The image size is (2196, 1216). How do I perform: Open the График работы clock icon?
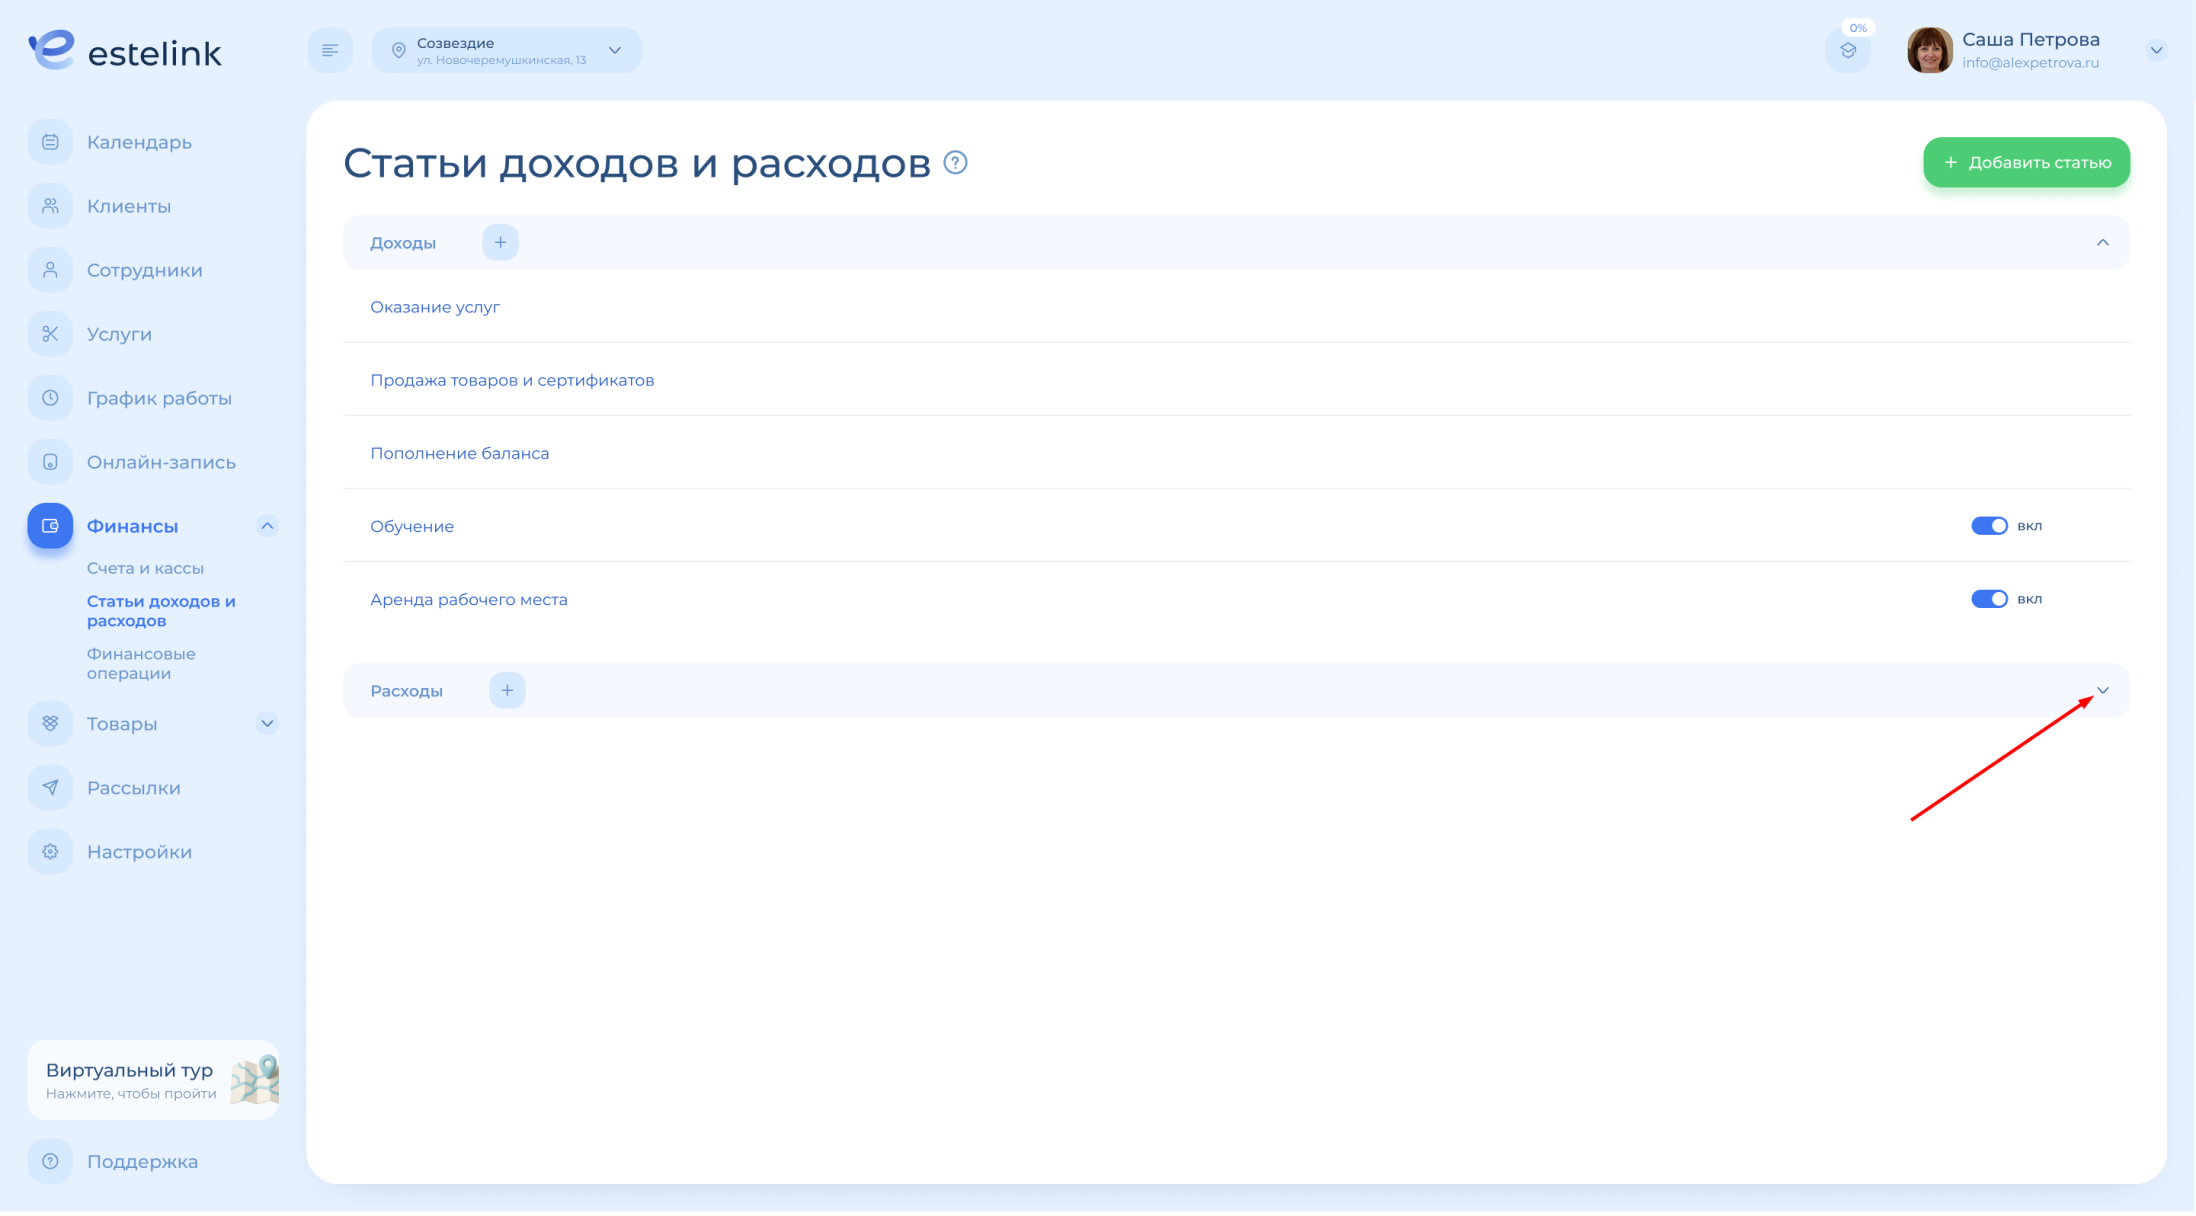[x=50, y=398]
